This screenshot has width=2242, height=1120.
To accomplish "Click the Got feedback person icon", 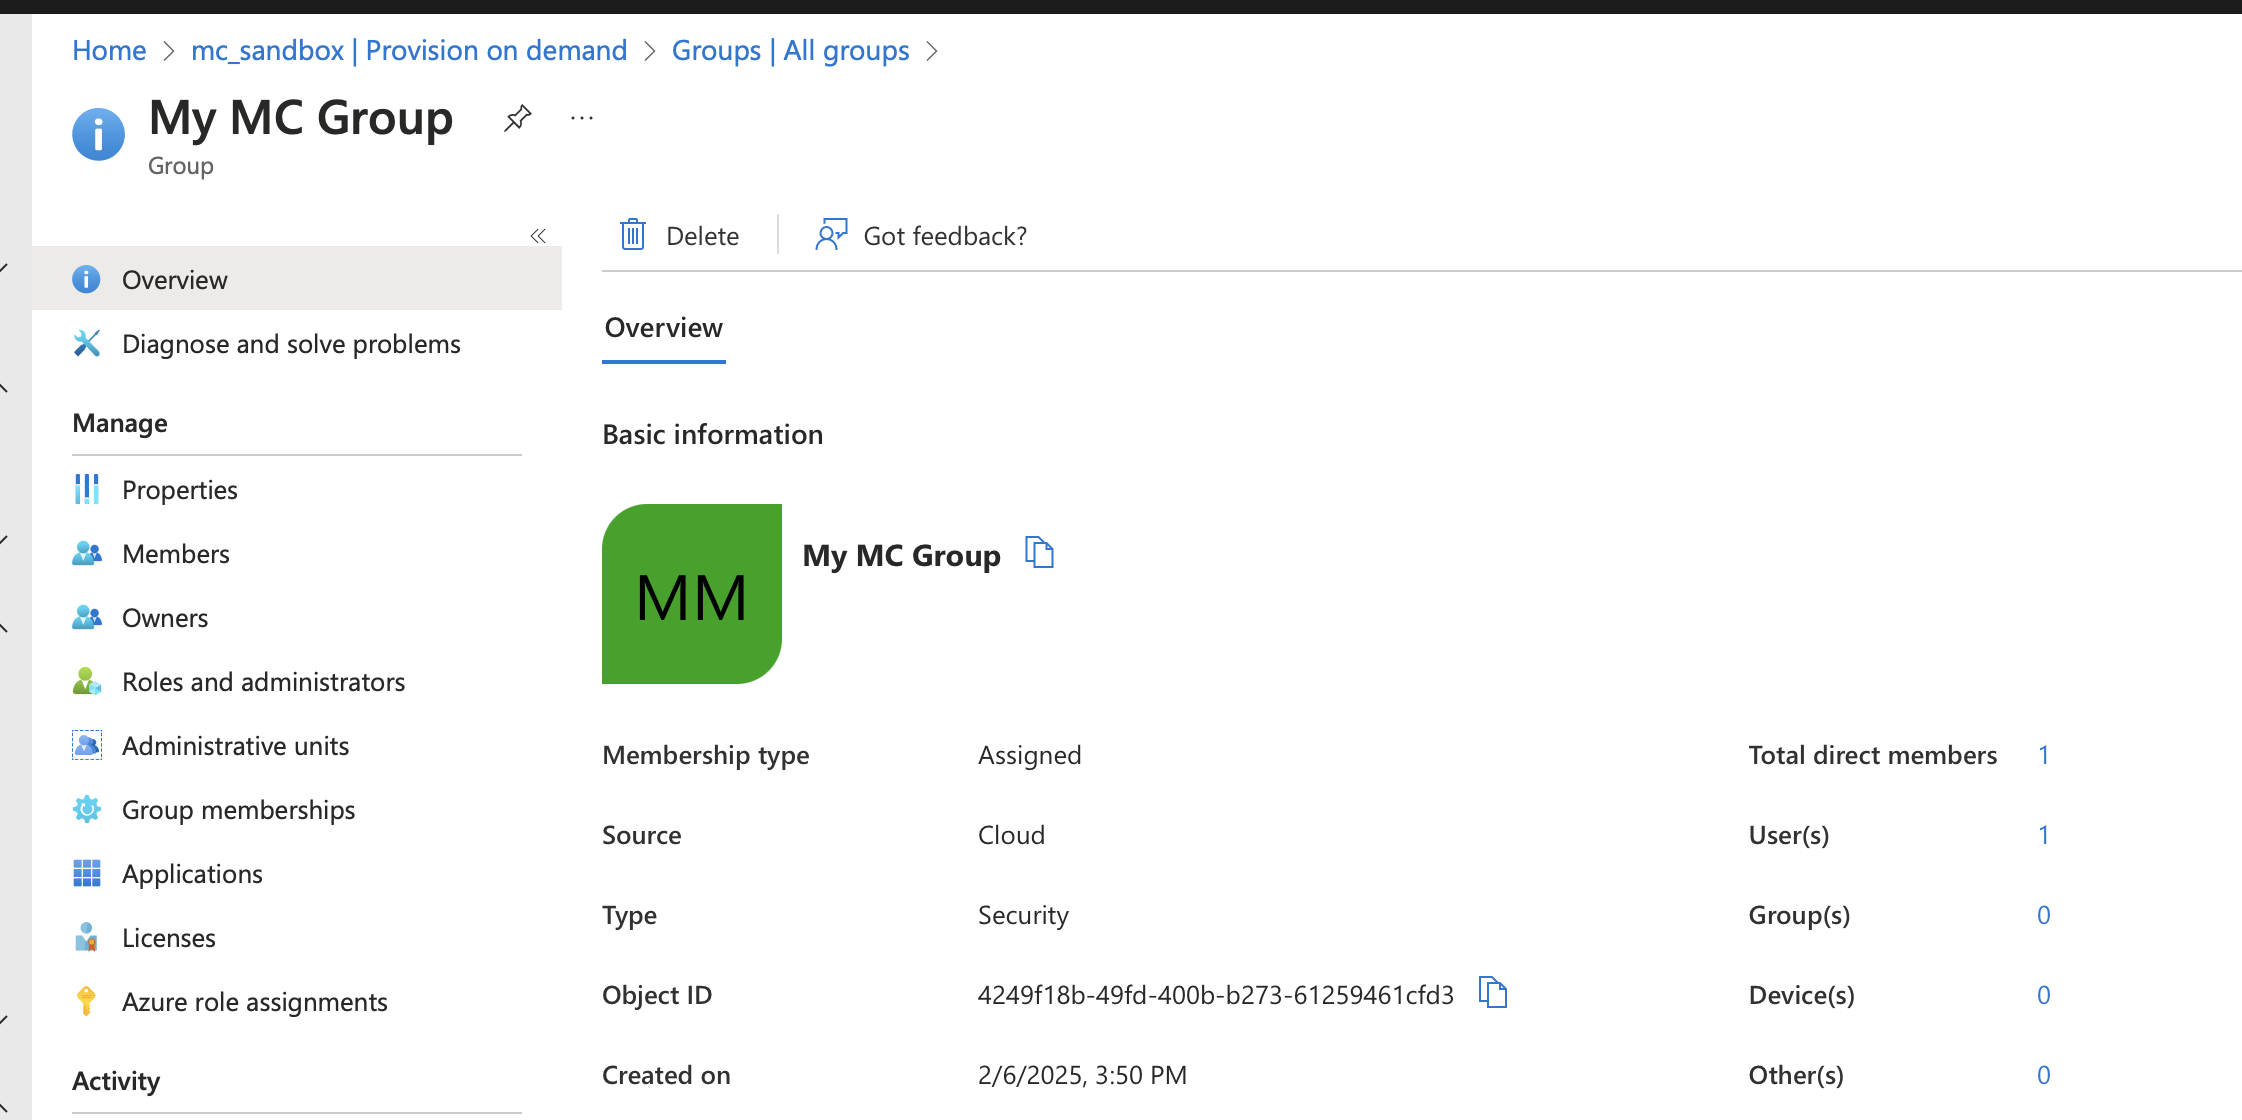I will [831, 235].
